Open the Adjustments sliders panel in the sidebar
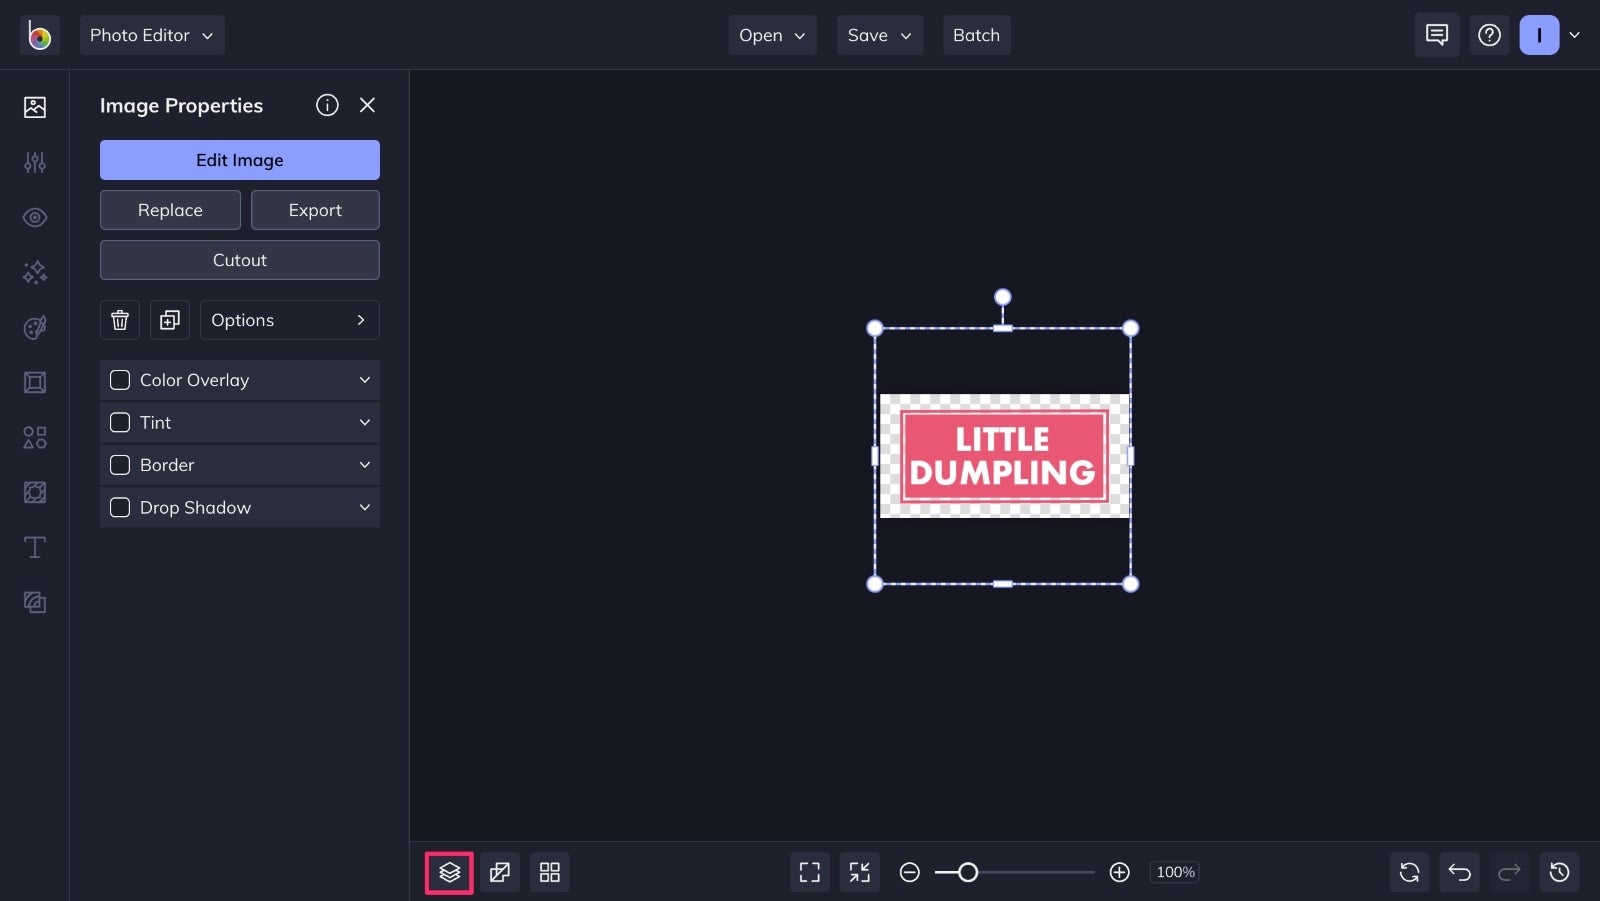 (34, 162)
